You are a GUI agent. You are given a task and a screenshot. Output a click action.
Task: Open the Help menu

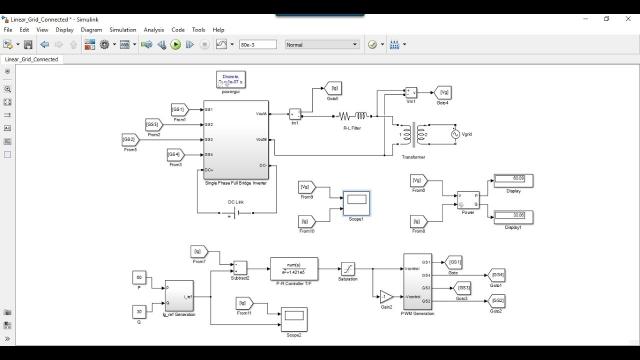click(x=218, y=30)
